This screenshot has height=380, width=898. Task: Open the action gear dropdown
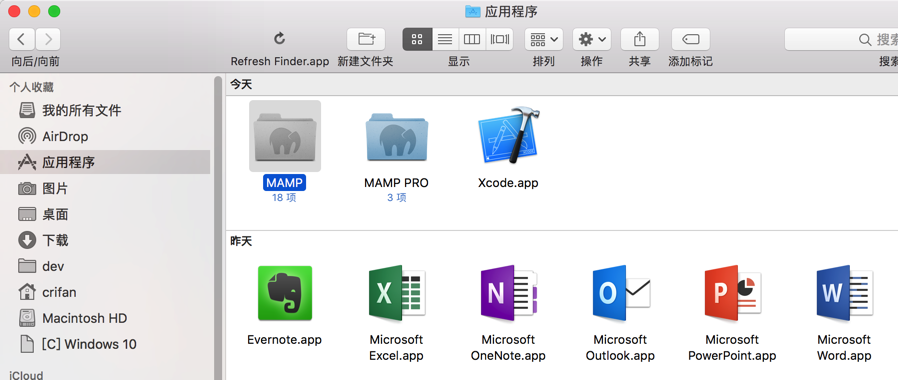point(592,39)
